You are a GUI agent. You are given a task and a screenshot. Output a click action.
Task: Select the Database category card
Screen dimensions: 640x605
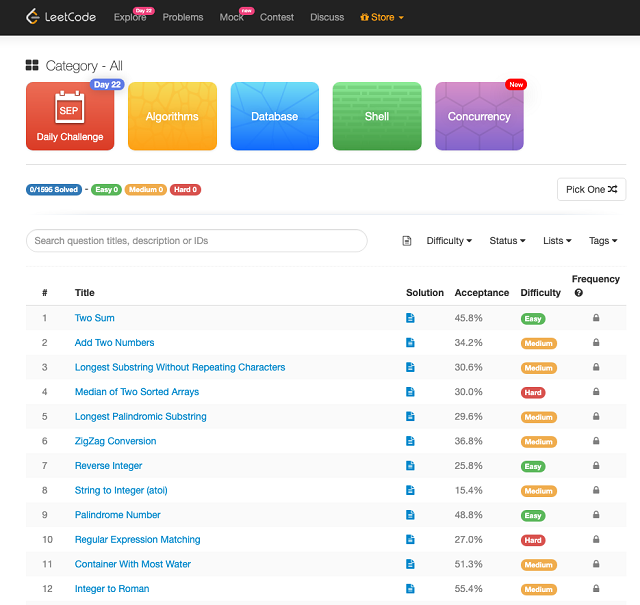(x=275, y=116)
